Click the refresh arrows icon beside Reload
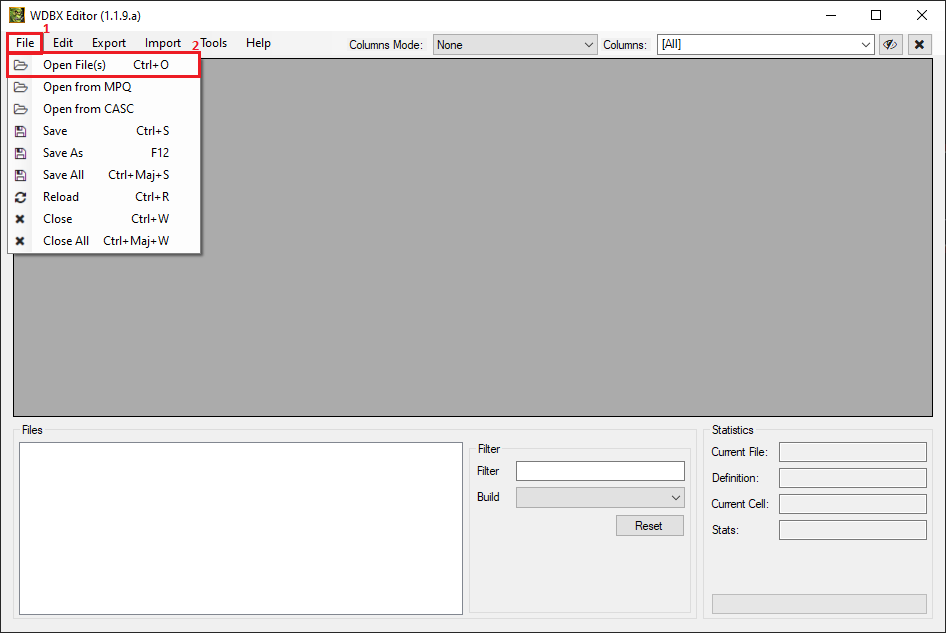Viewport: 947px width, 633px height. 21,198
